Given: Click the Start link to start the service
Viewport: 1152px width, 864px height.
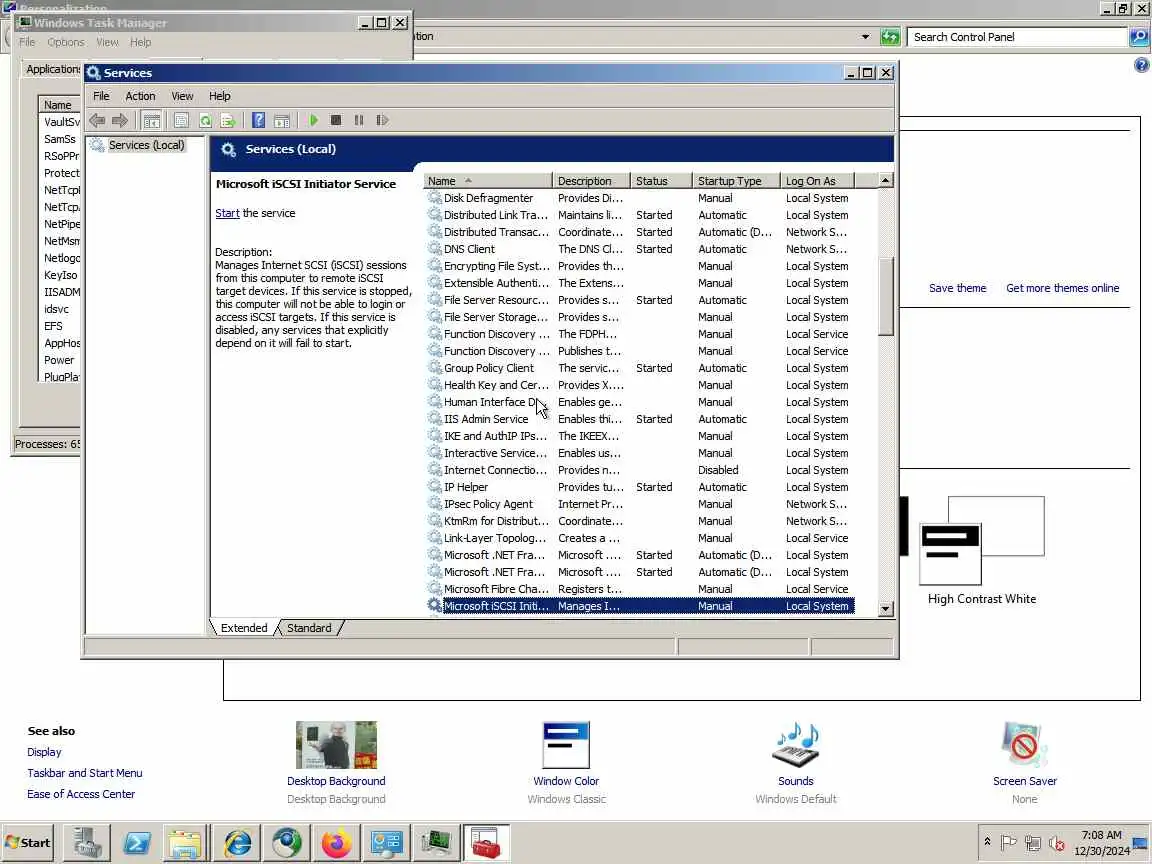Looking at the screenshot, I should click(227, 213).
